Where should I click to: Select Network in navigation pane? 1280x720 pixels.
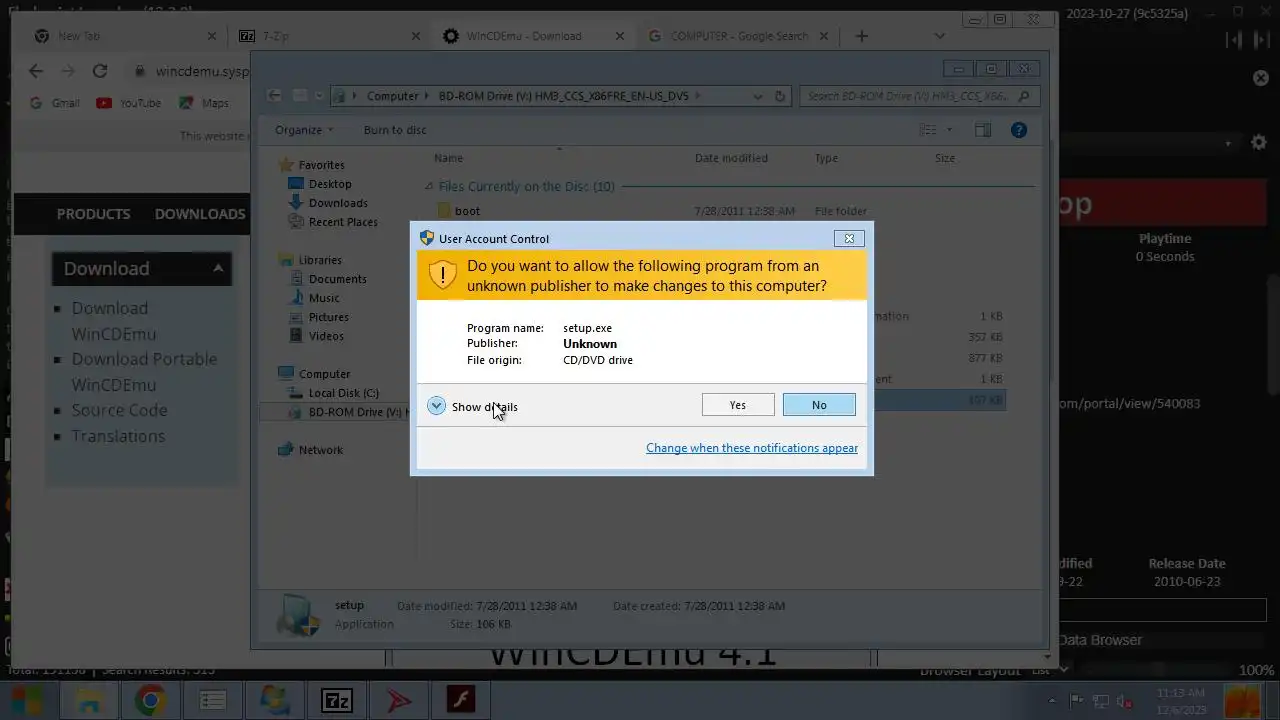point(321,450)
